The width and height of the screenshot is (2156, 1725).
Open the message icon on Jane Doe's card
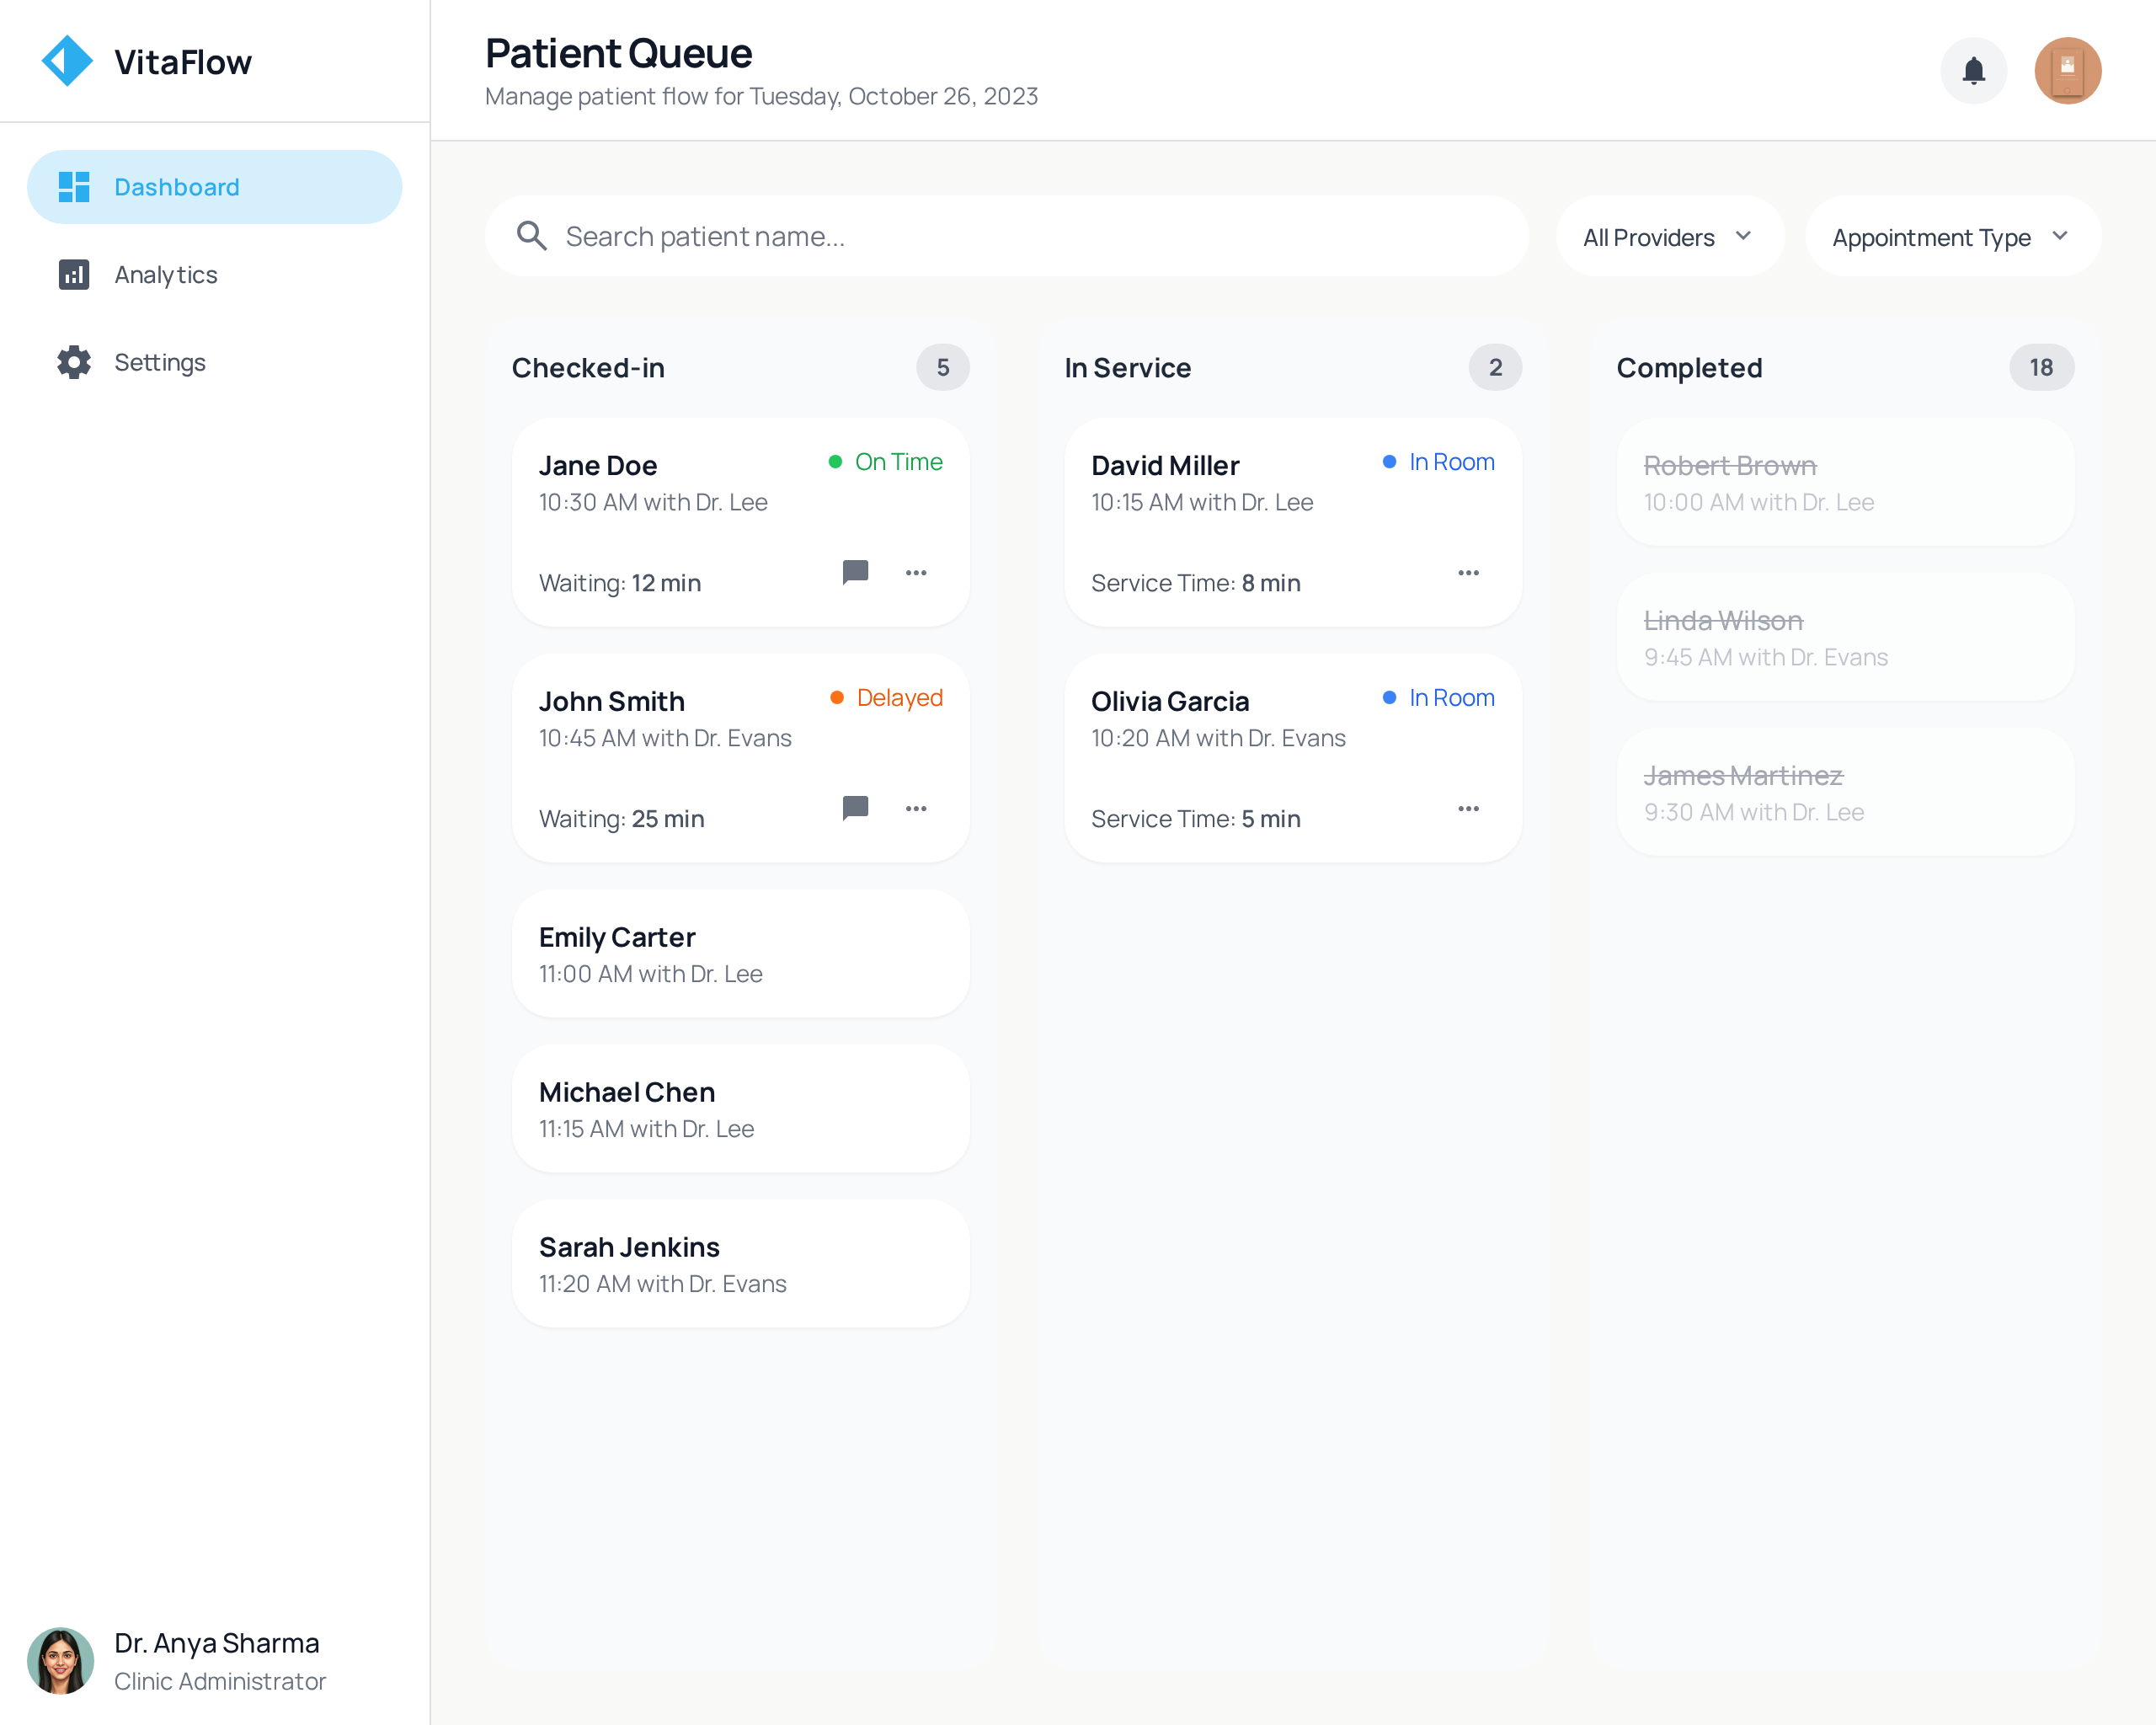pos(855,572)
